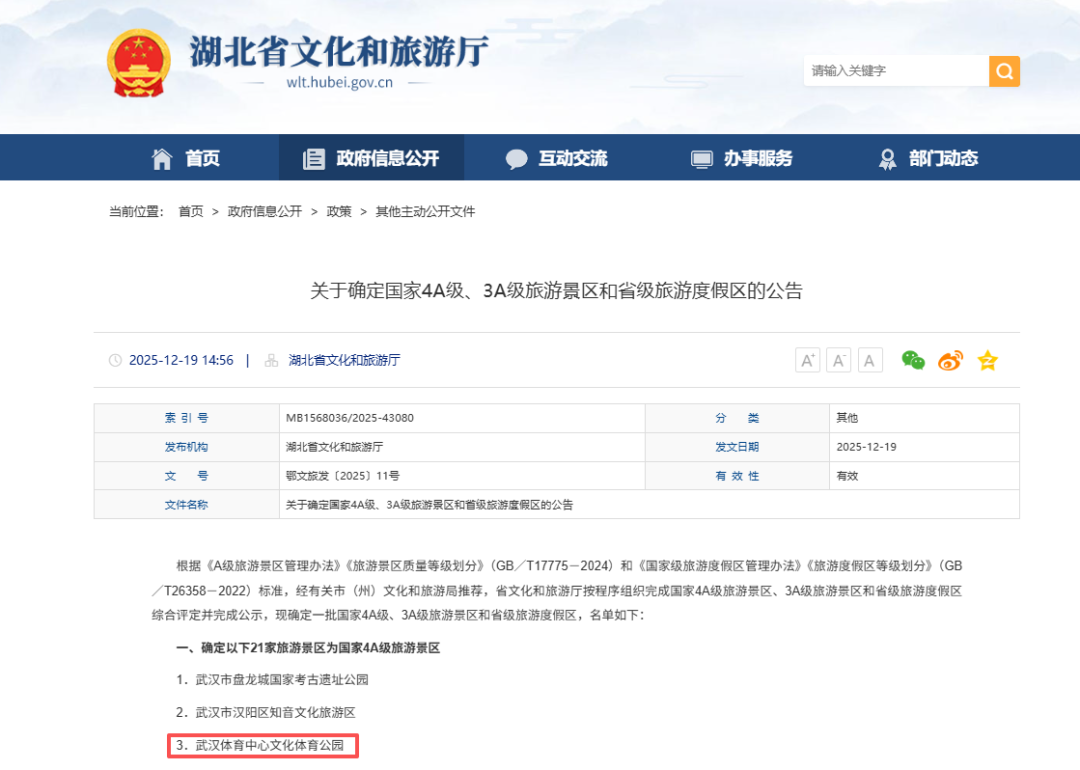Decrease font size with A- button
This screenshot has height=770, width=1080.
839,360
